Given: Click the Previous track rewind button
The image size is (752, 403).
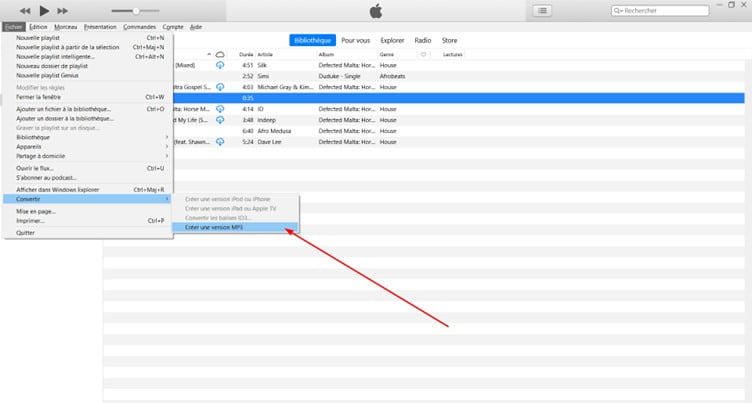Looking at the screenshot, I should pyautogui.click(x=25, y=11).
